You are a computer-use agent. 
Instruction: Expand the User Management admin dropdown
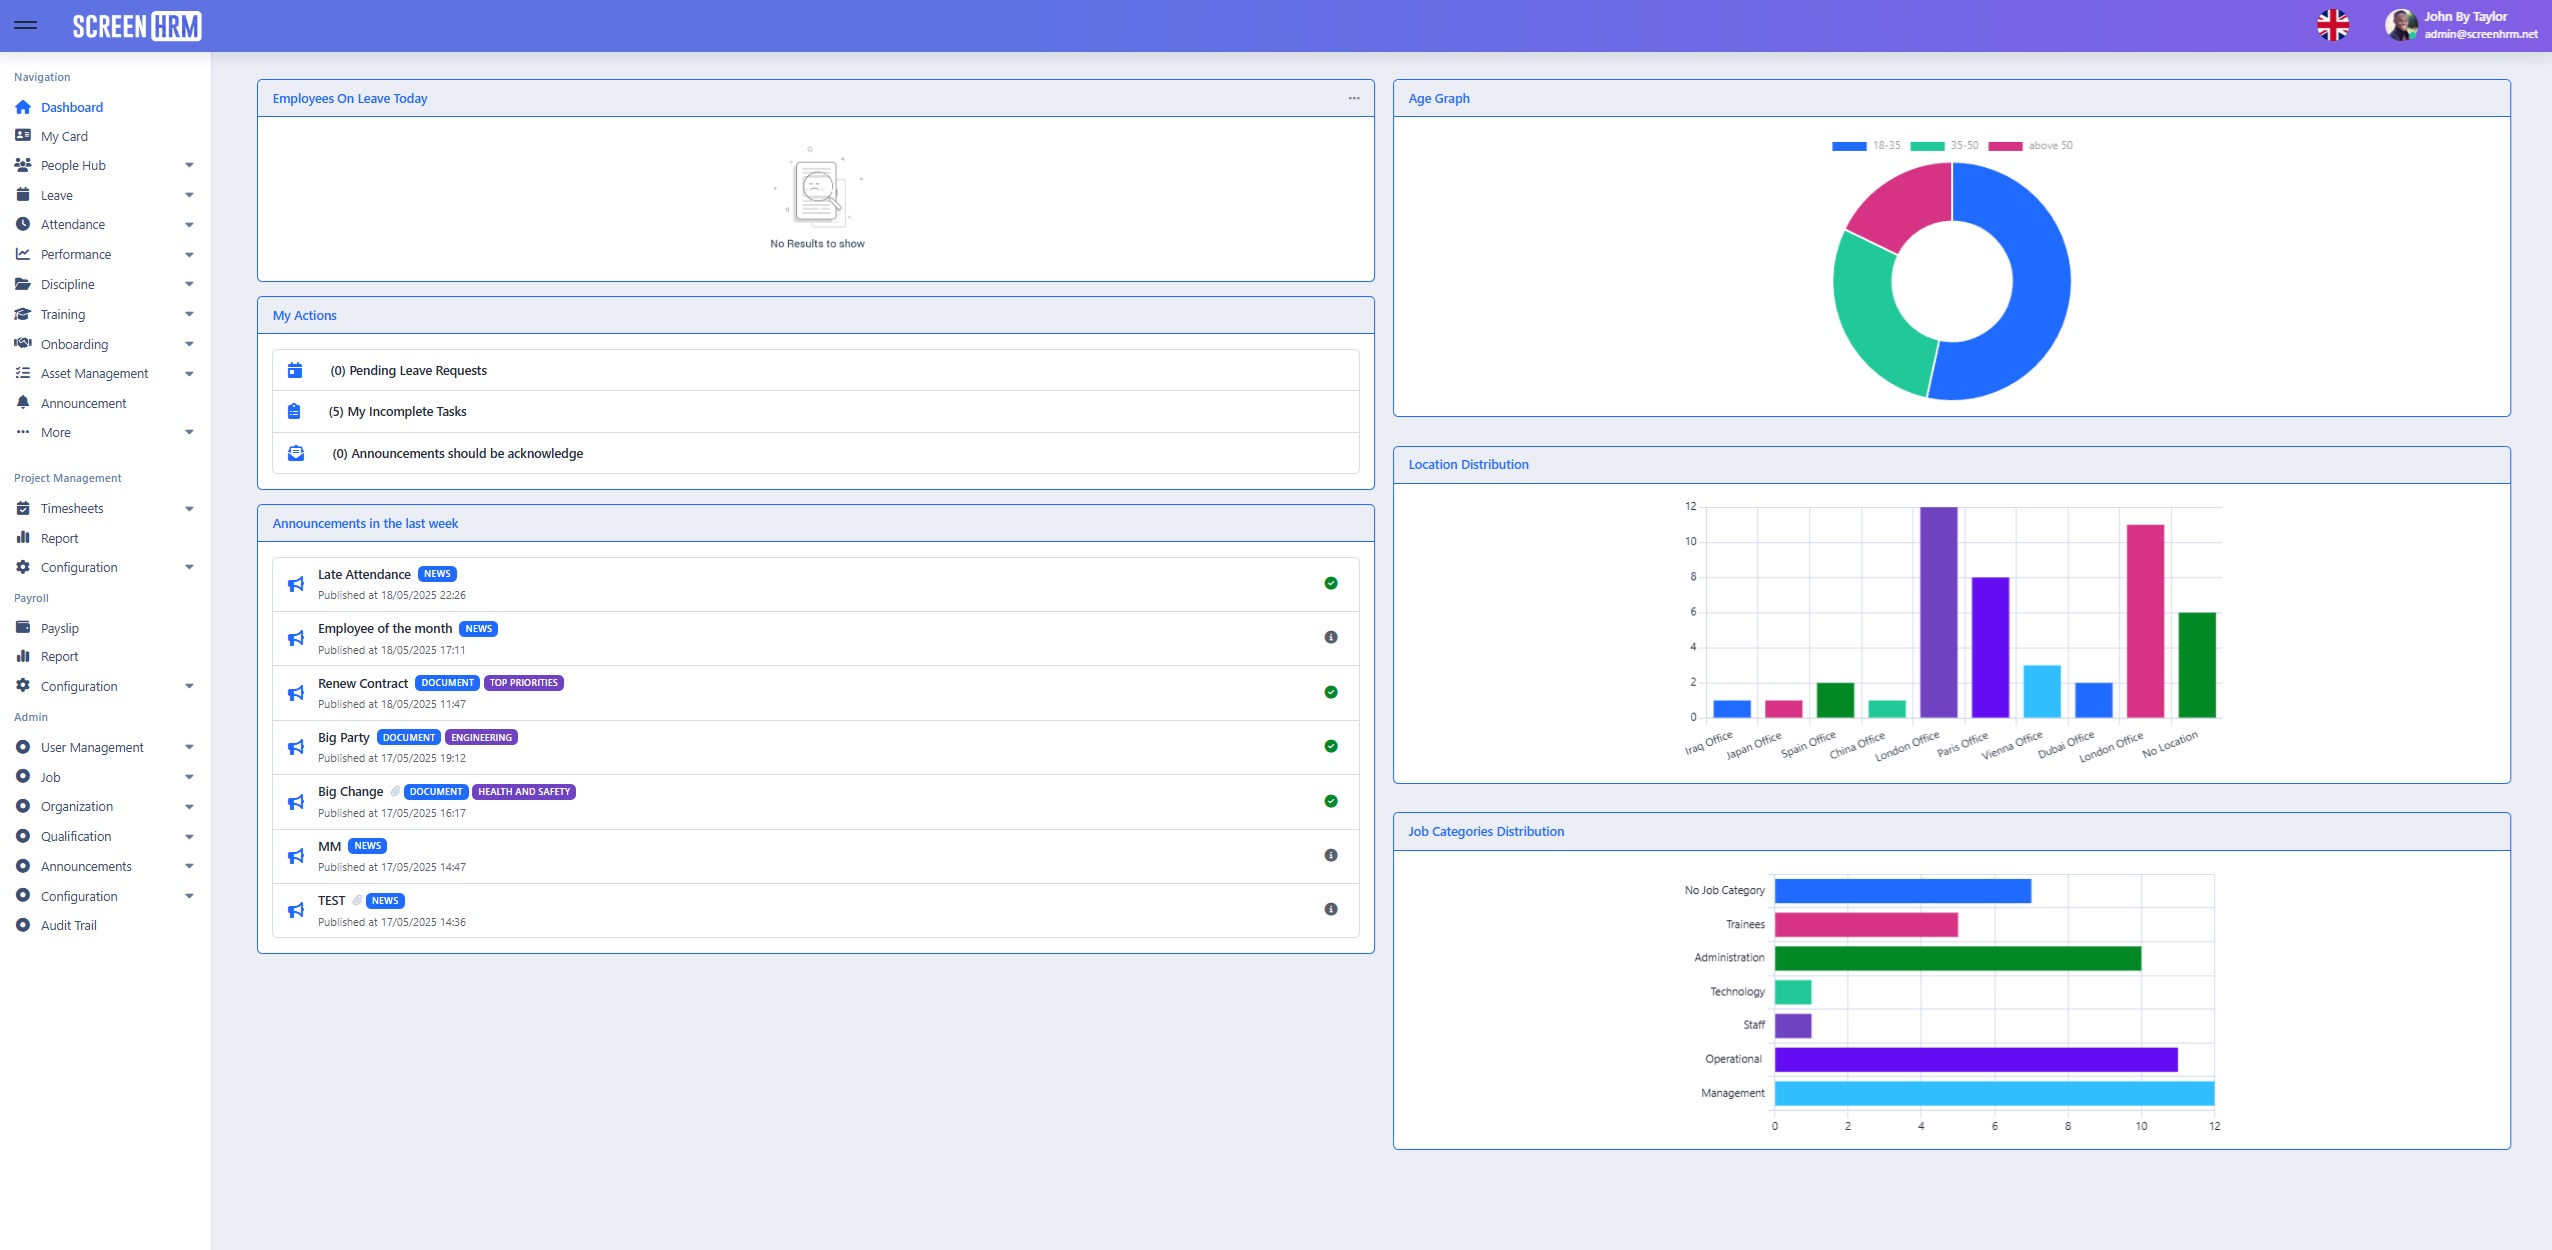pyautogui.click(x=189, y=748)
